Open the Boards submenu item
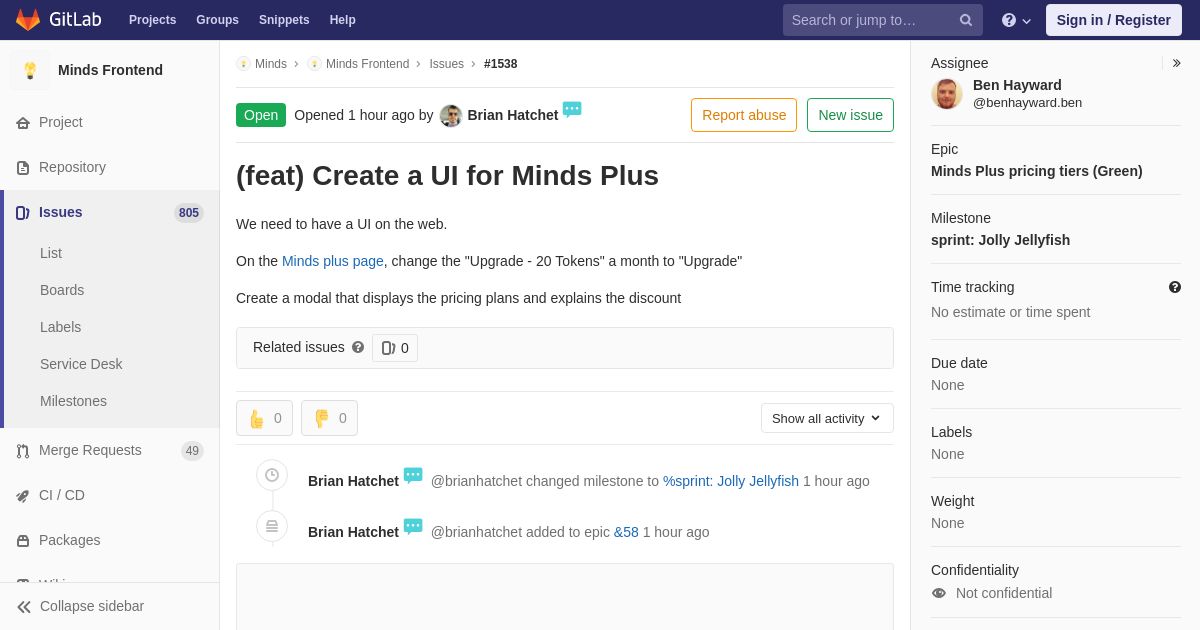Image resolution: width=1200 pixels, height=630 pixels. pyautogui.click(x=62, y=290)
